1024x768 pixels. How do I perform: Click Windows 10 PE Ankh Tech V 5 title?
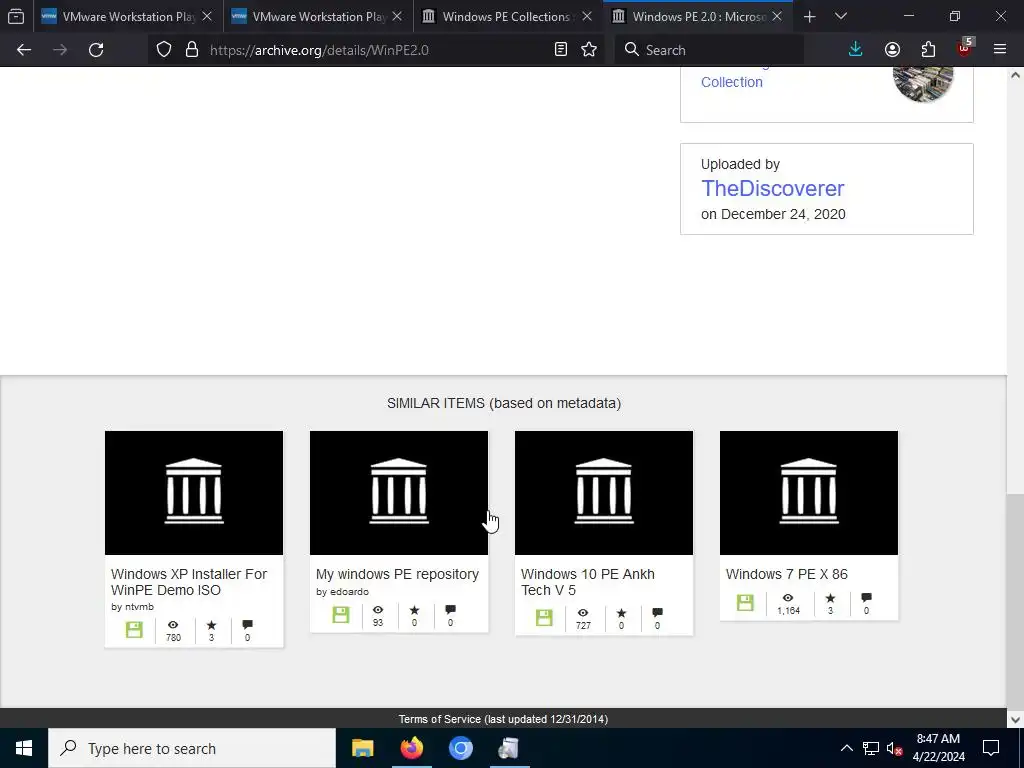tap(588, 582)
